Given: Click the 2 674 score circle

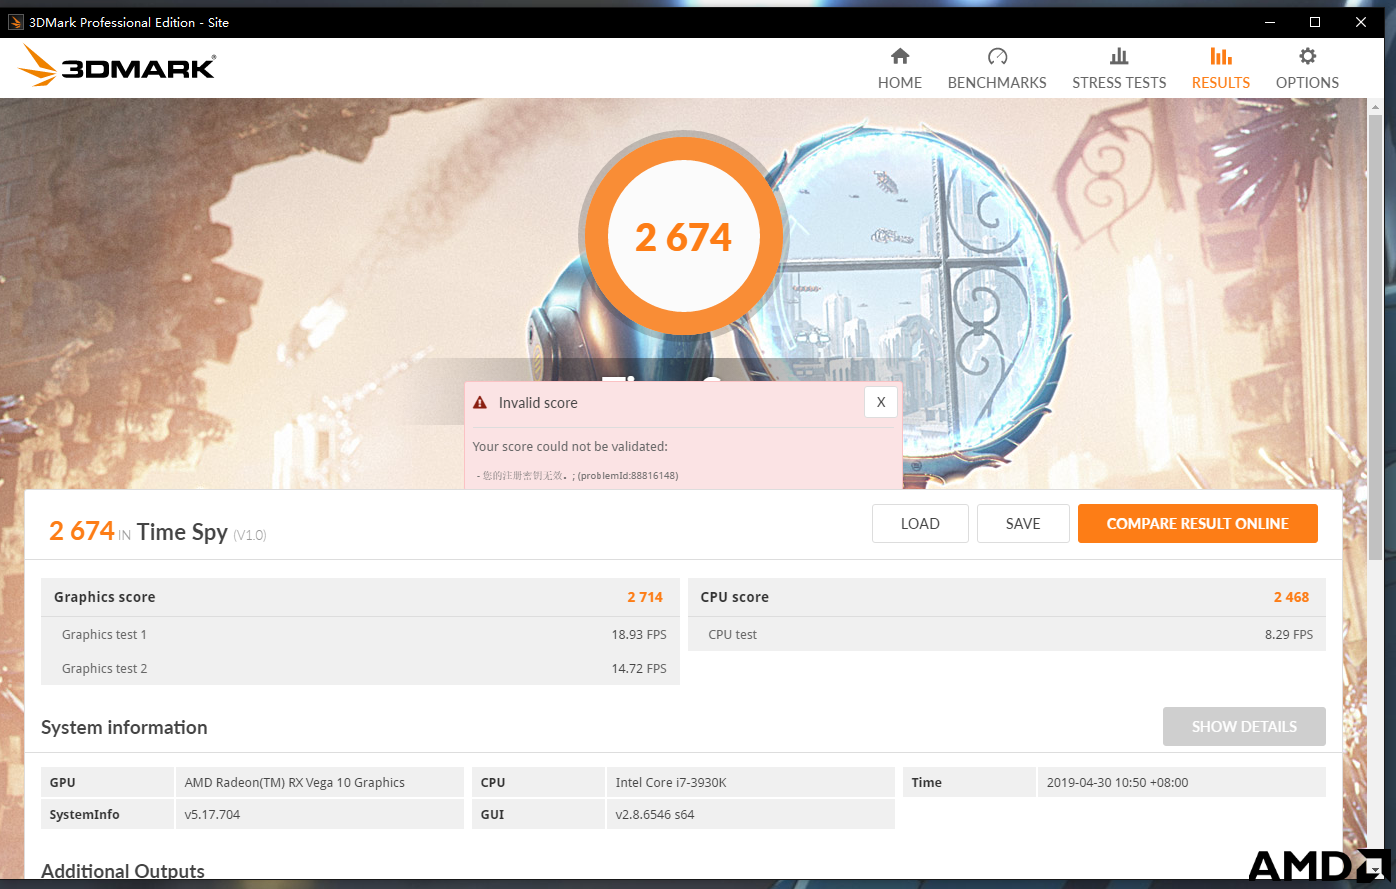Looking at the screenshot, I should [x=684, y=237].
